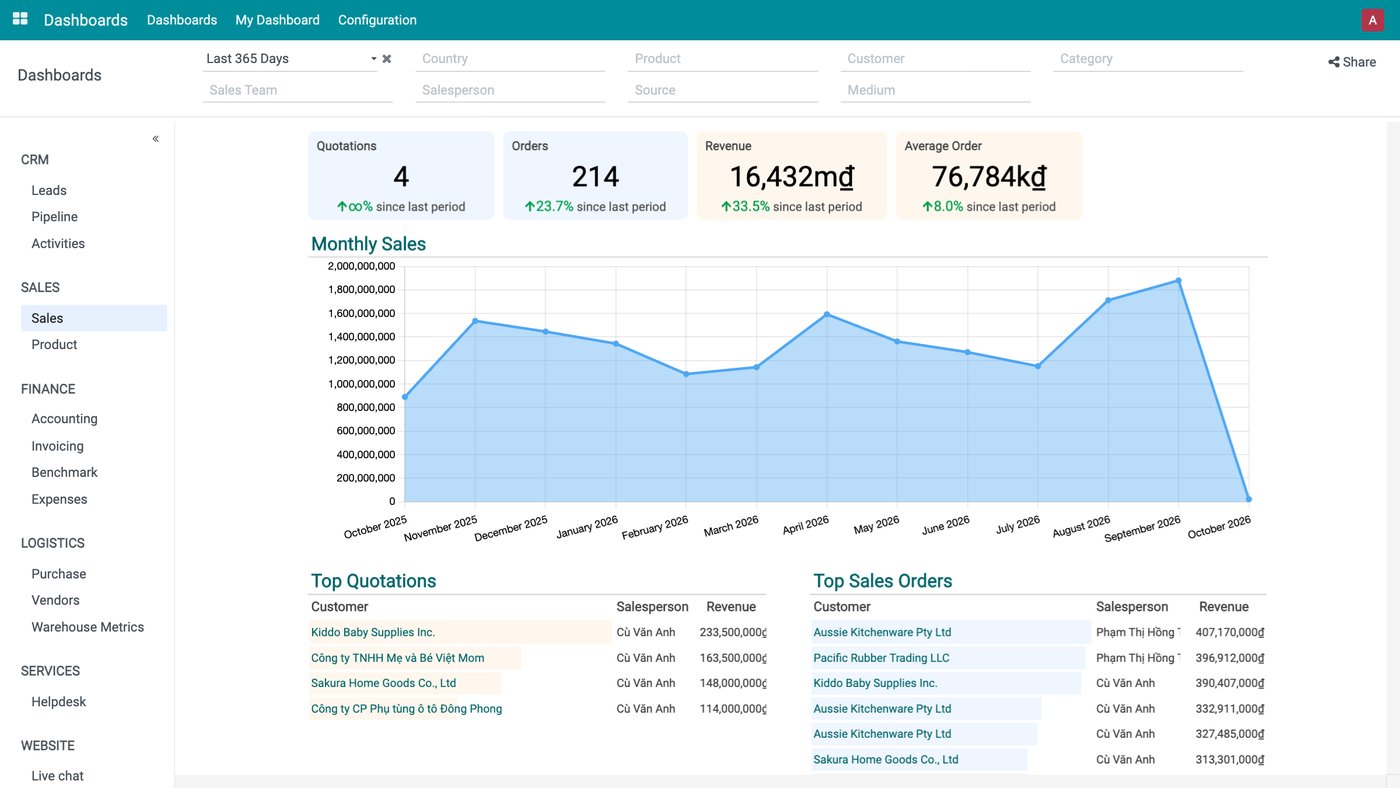Open the apps grid menu icon
Screen dimensions: 1400x788
[20, 19]
